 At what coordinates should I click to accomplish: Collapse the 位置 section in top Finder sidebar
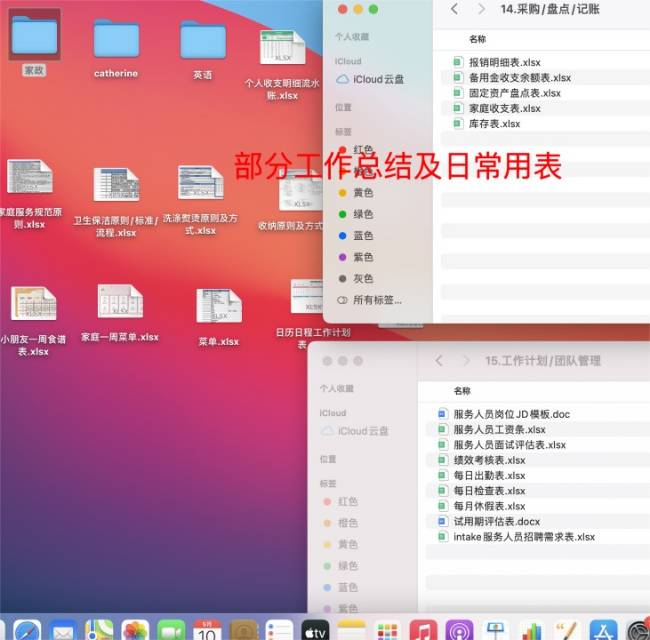coord(343,107)
